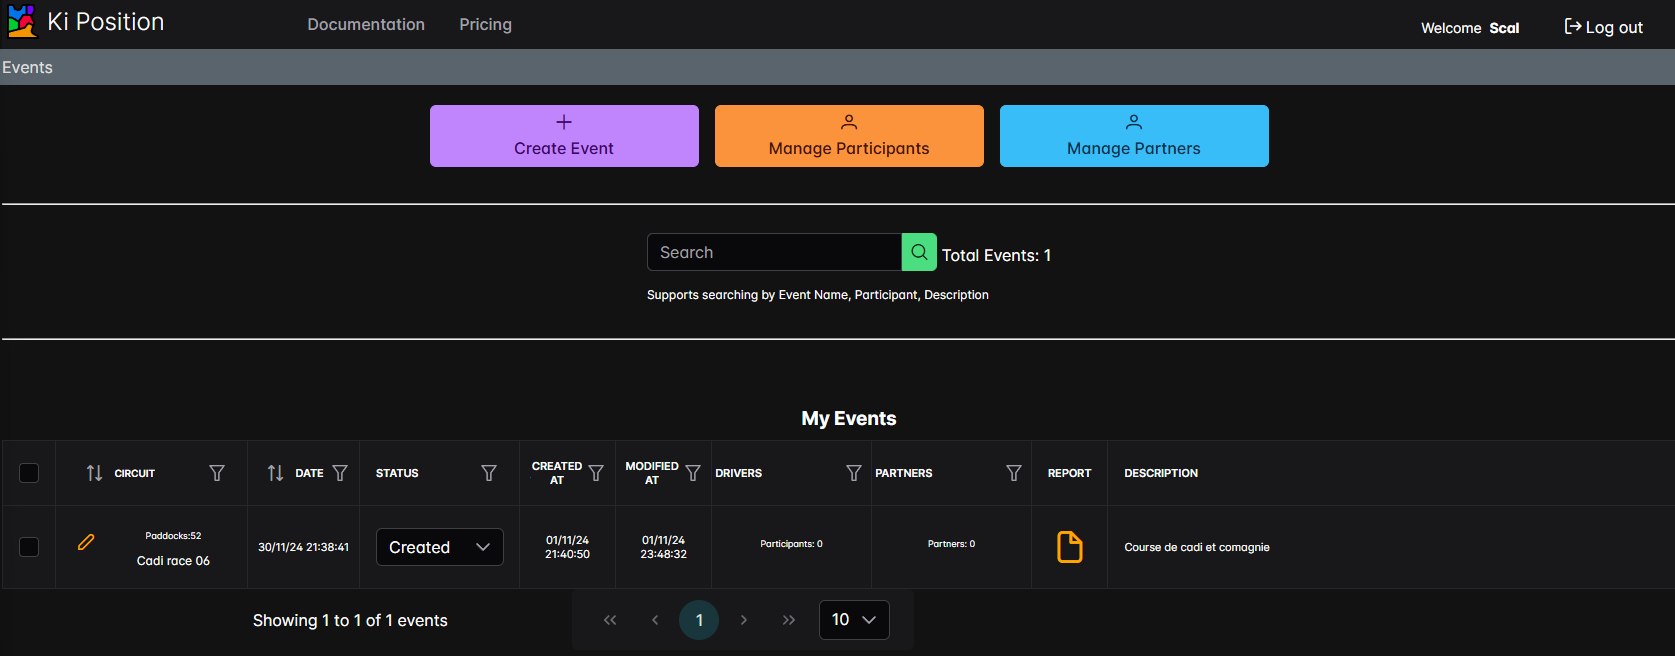Click the Ki Position title text
Image resolution: width=1675 pixels, height=656 pixels.
(x=106, y=22)
